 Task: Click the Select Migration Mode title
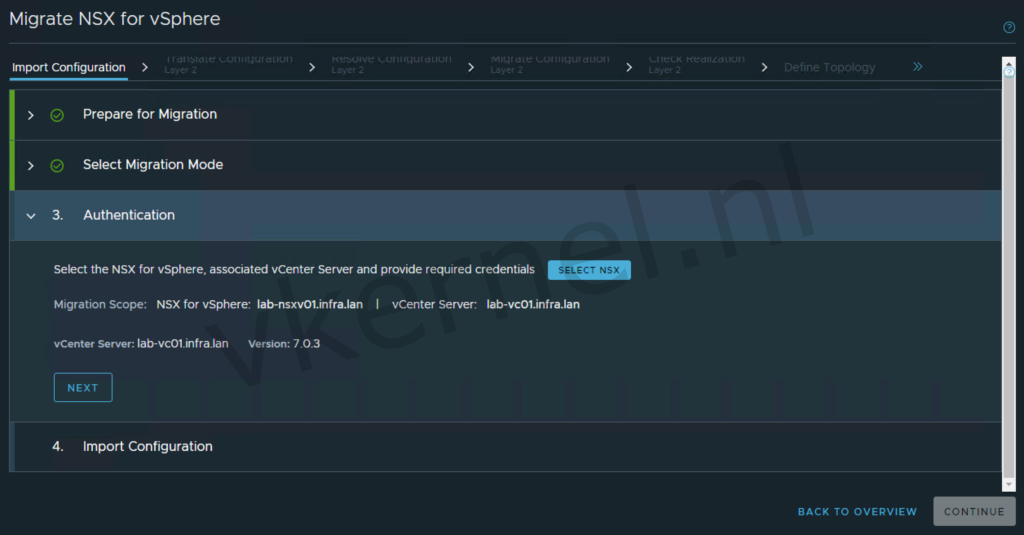[x=153, y=165]
